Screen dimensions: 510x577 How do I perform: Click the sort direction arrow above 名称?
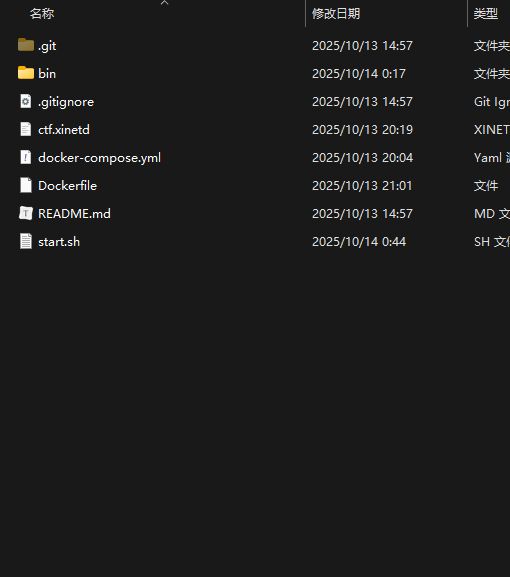[x=164, y=3]
